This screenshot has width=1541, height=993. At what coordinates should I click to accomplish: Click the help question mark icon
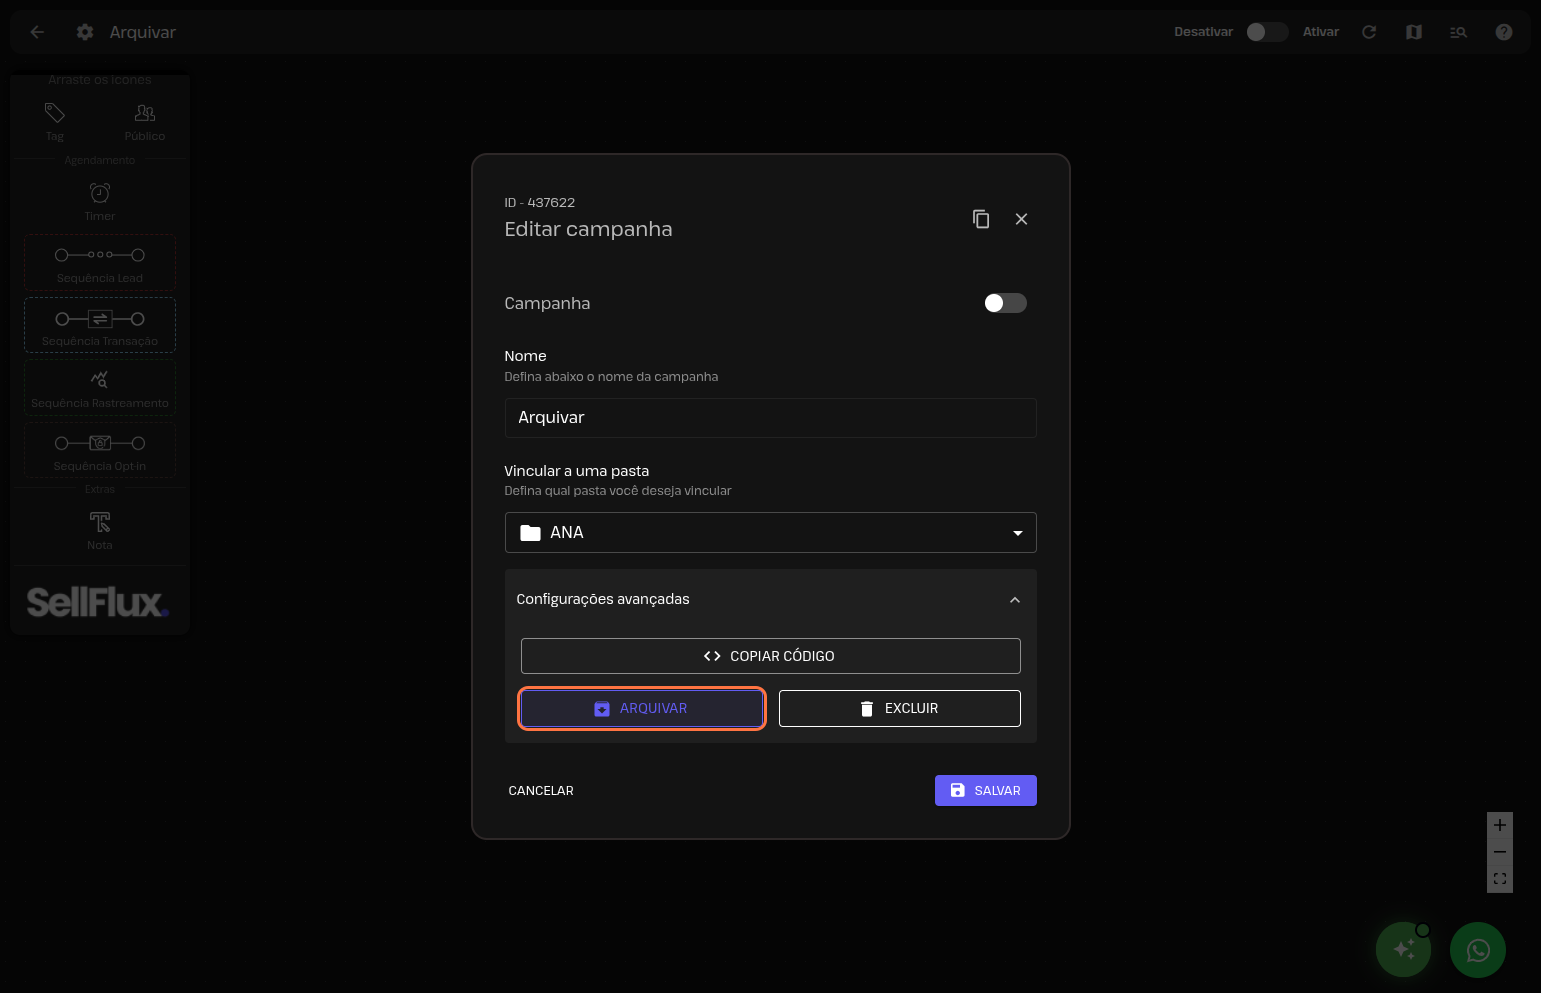1503,32
